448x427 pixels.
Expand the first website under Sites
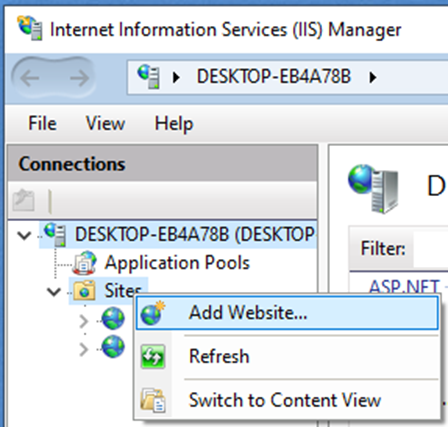coord(84,321)
